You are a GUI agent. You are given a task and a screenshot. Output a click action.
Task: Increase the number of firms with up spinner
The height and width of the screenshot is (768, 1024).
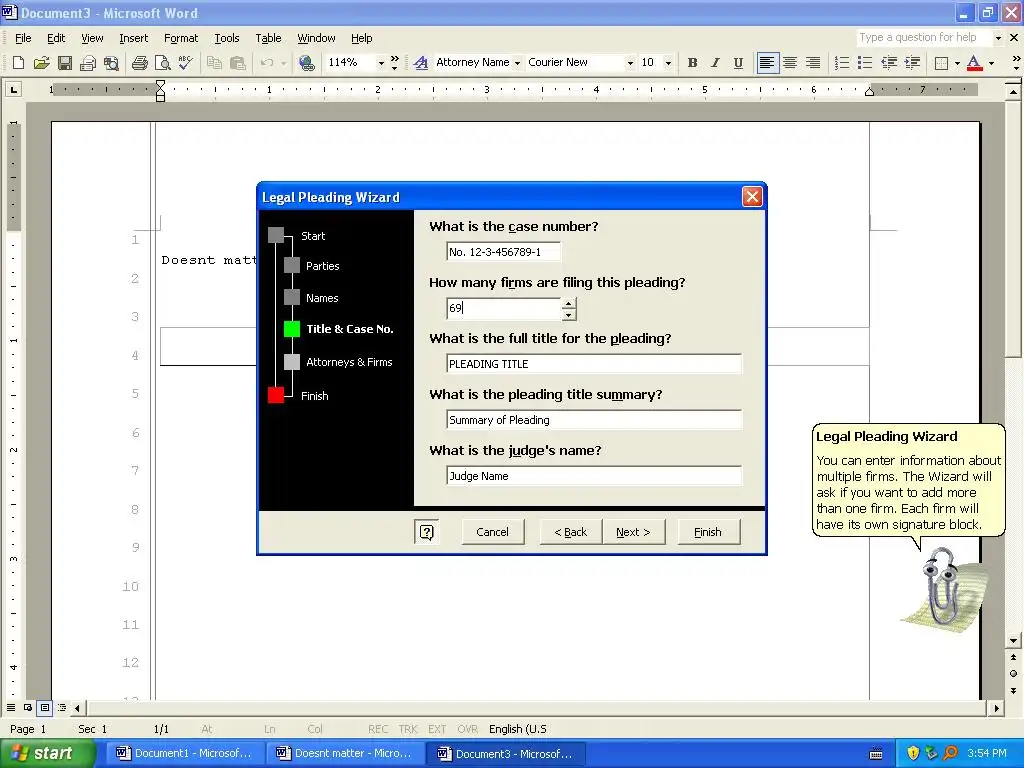569,303
